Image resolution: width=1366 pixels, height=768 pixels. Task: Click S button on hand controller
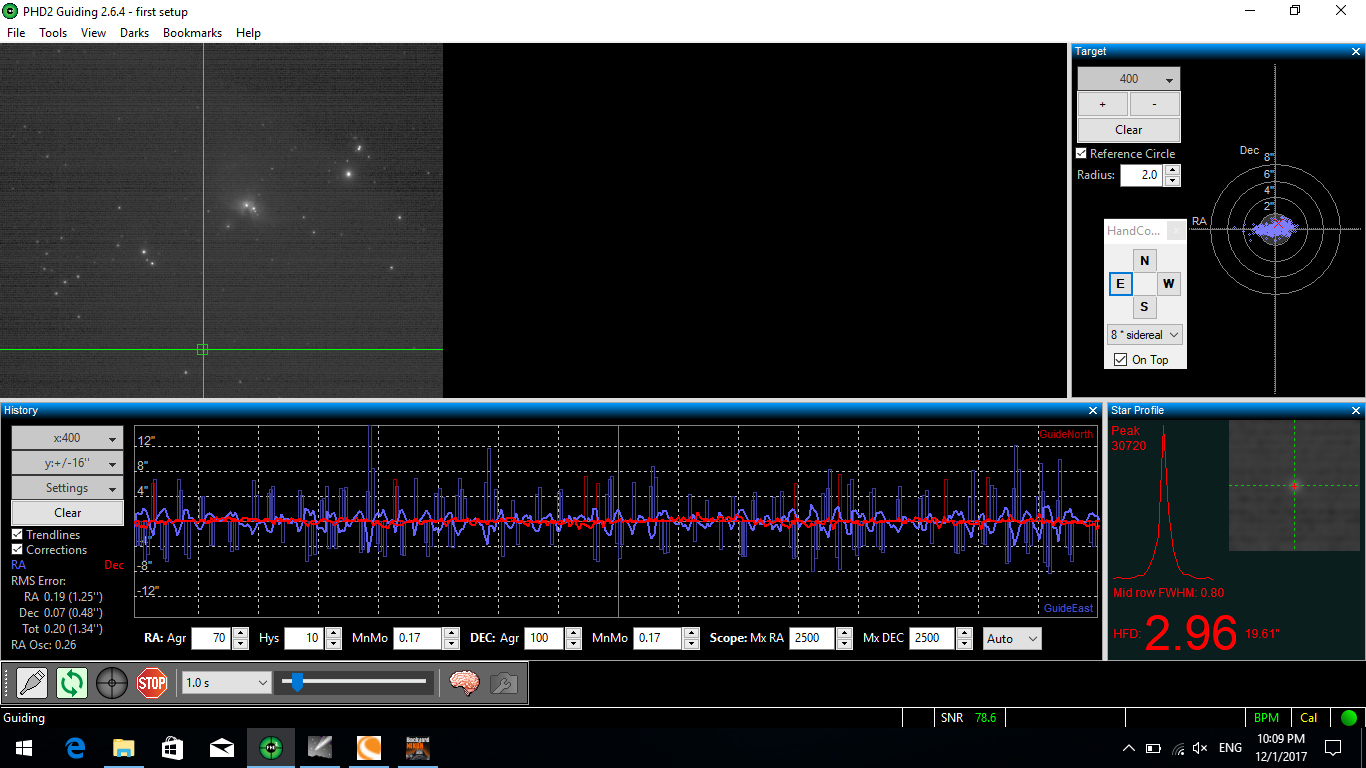[1145, 307]
